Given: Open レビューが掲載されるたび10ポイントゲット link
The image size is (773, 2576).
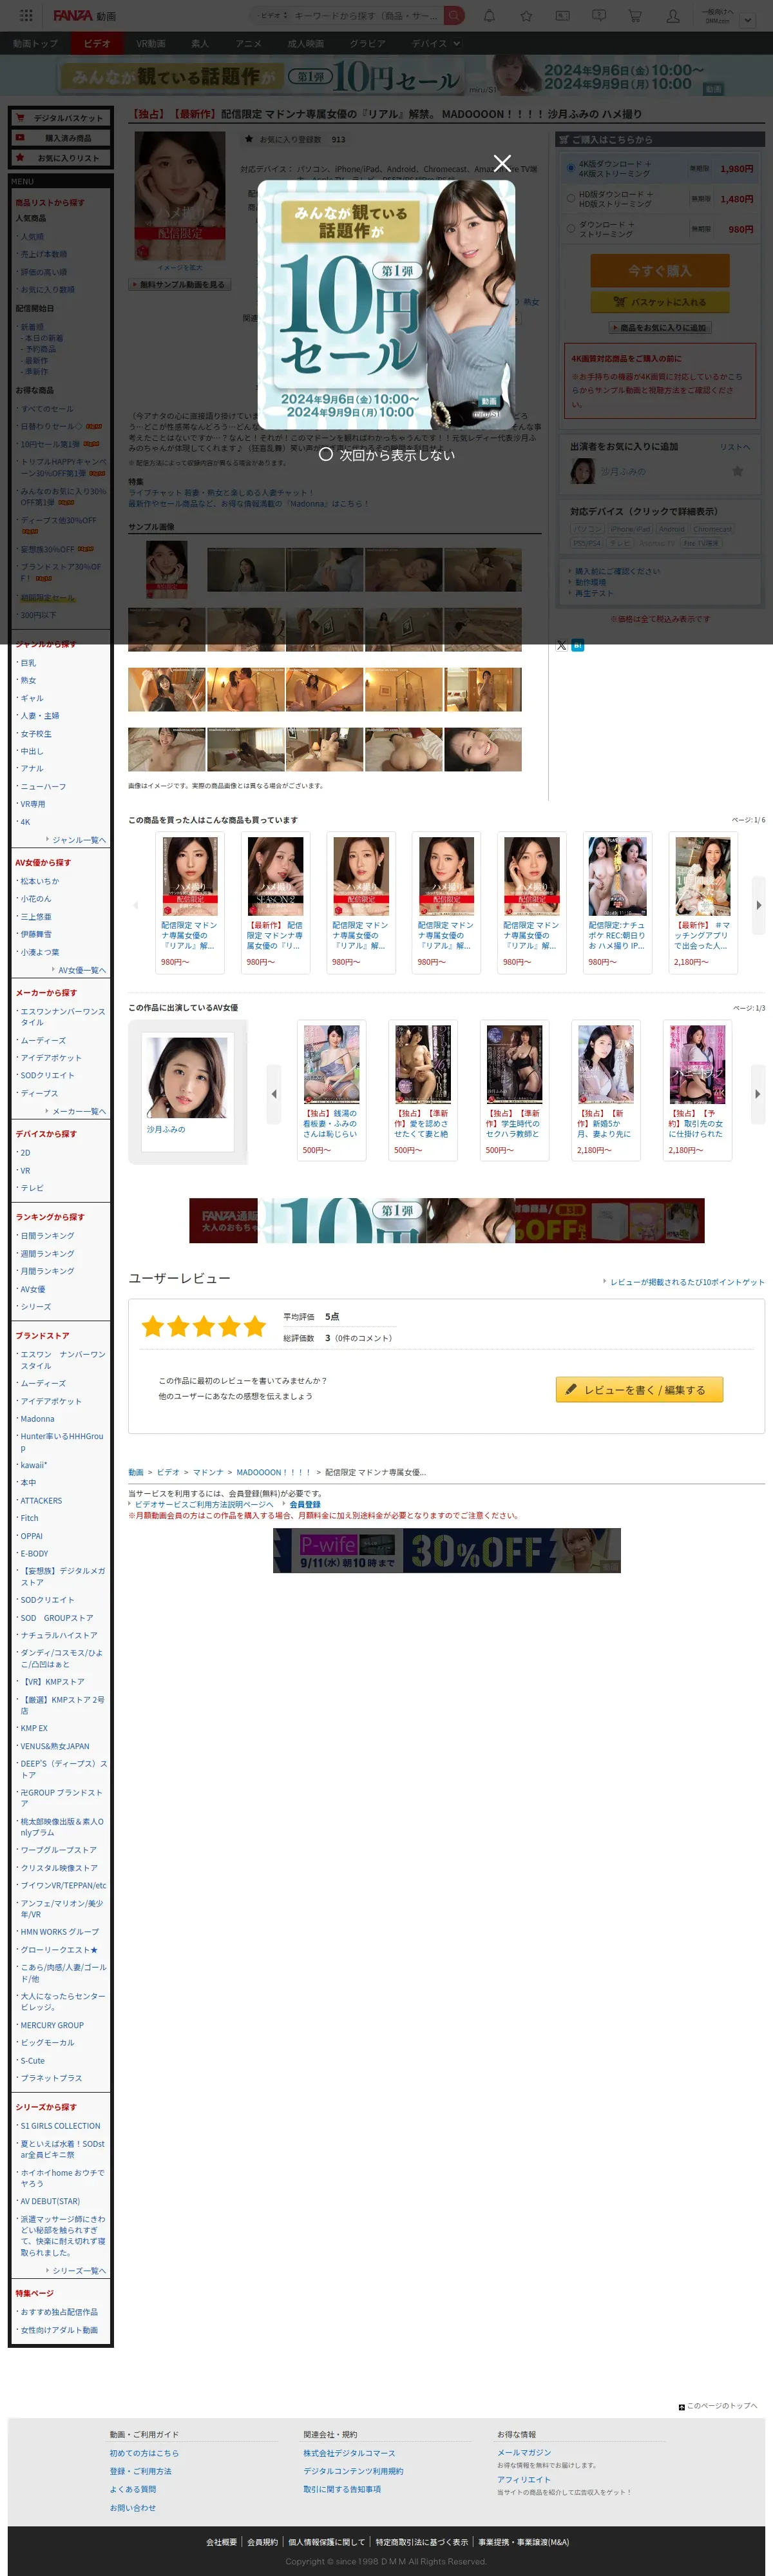Looking at the screenshot, I should pos(686,1281).
